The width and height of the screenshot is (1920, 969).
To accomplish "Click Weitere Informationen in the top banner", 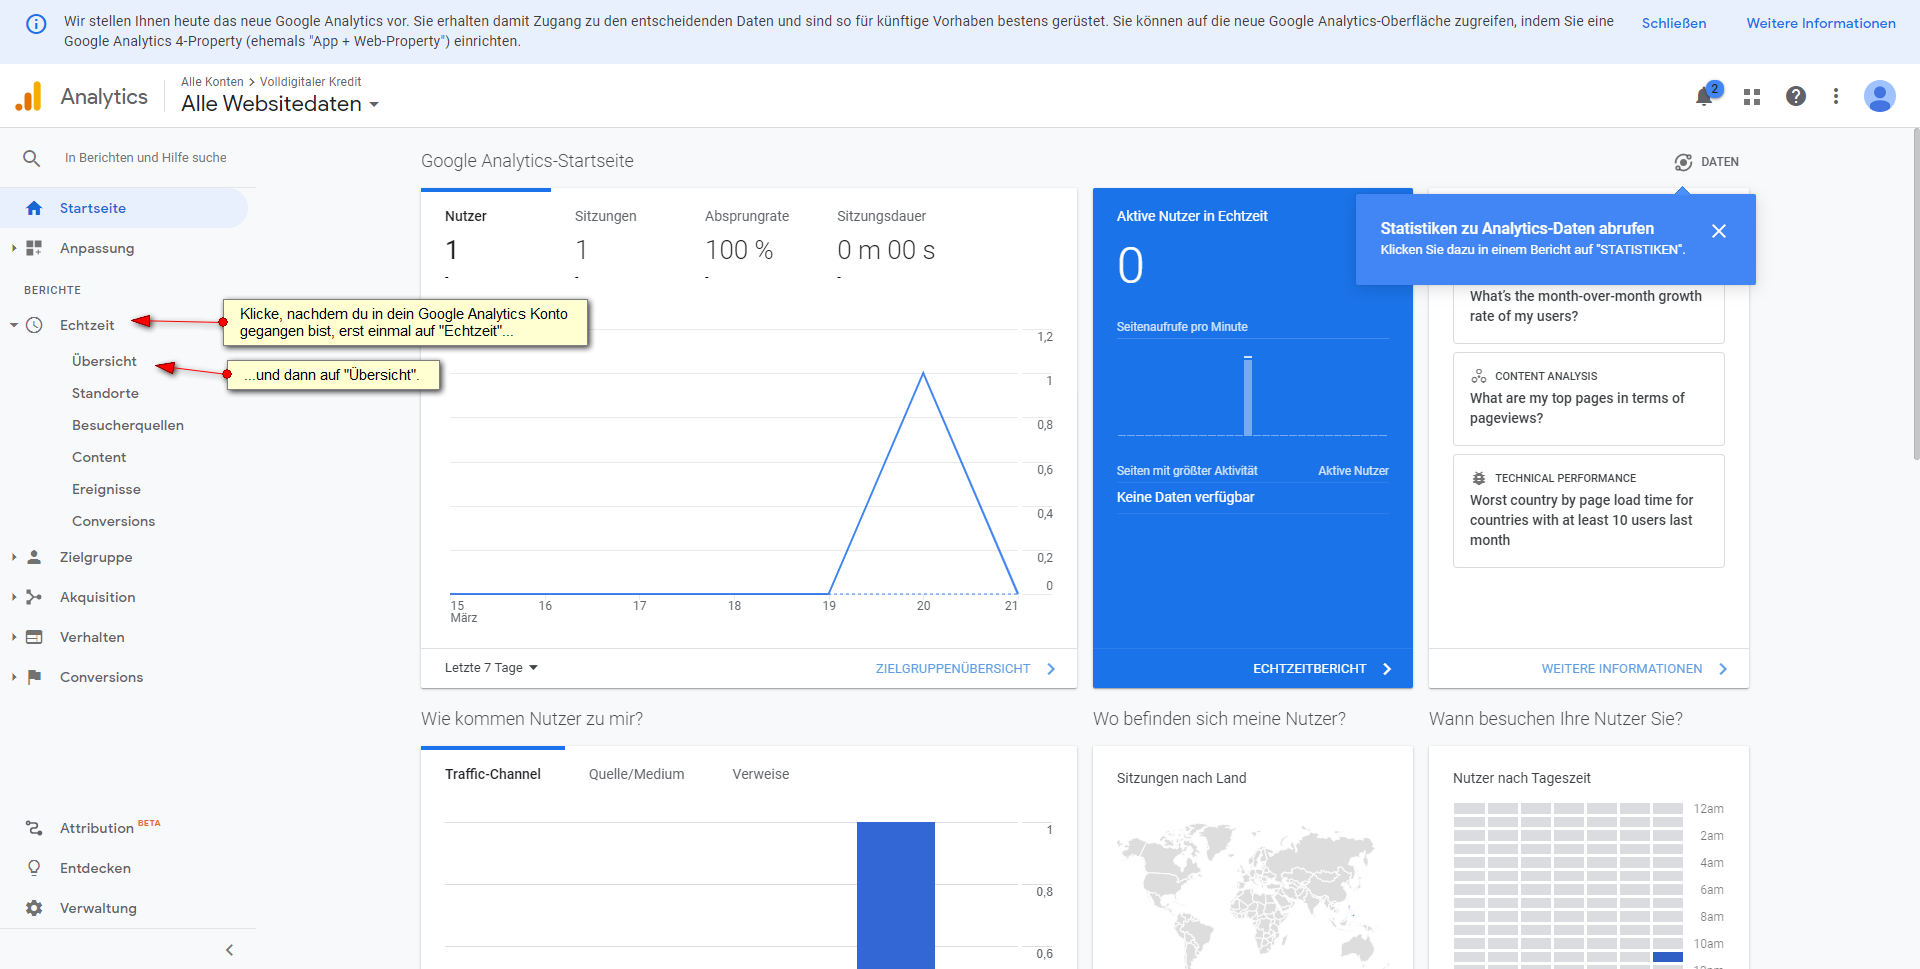I will [x=1821, y=23].
